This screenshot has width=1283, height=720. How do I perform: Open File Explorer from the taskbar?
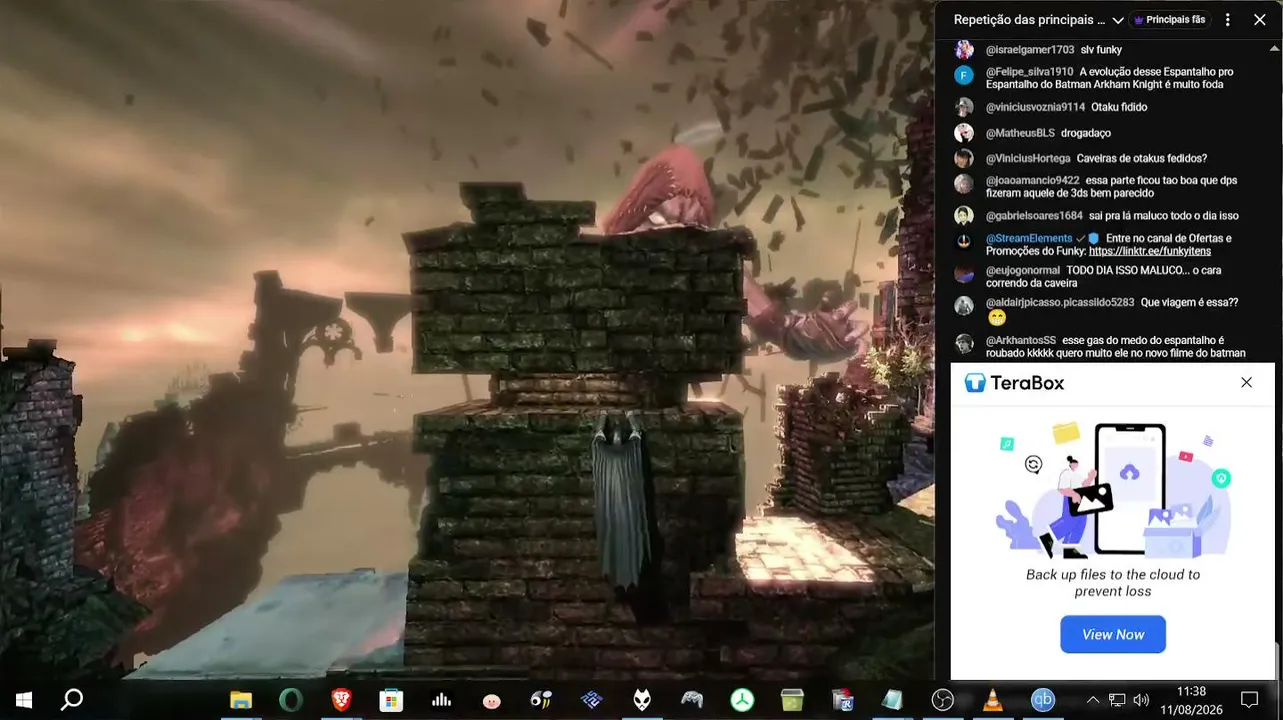coord(241,700)
